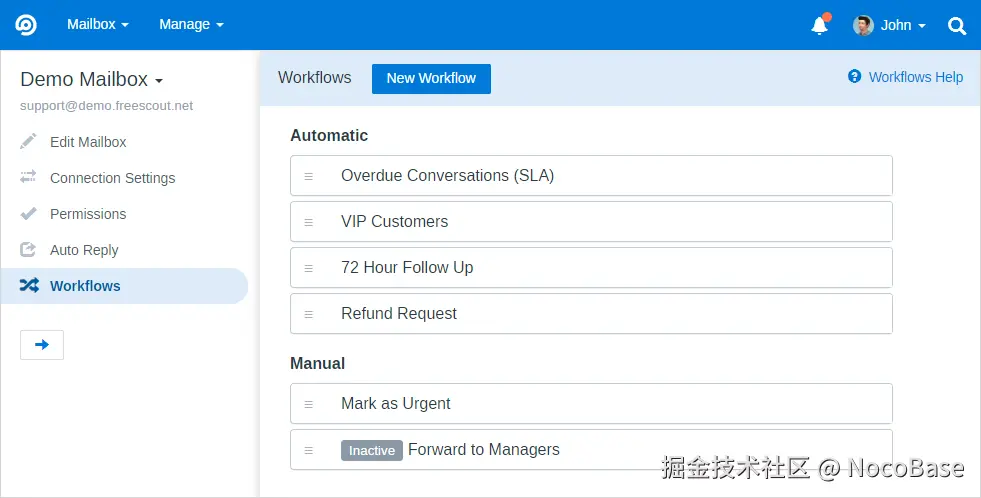Click the Workflows Help question icon

pos(854,77)
